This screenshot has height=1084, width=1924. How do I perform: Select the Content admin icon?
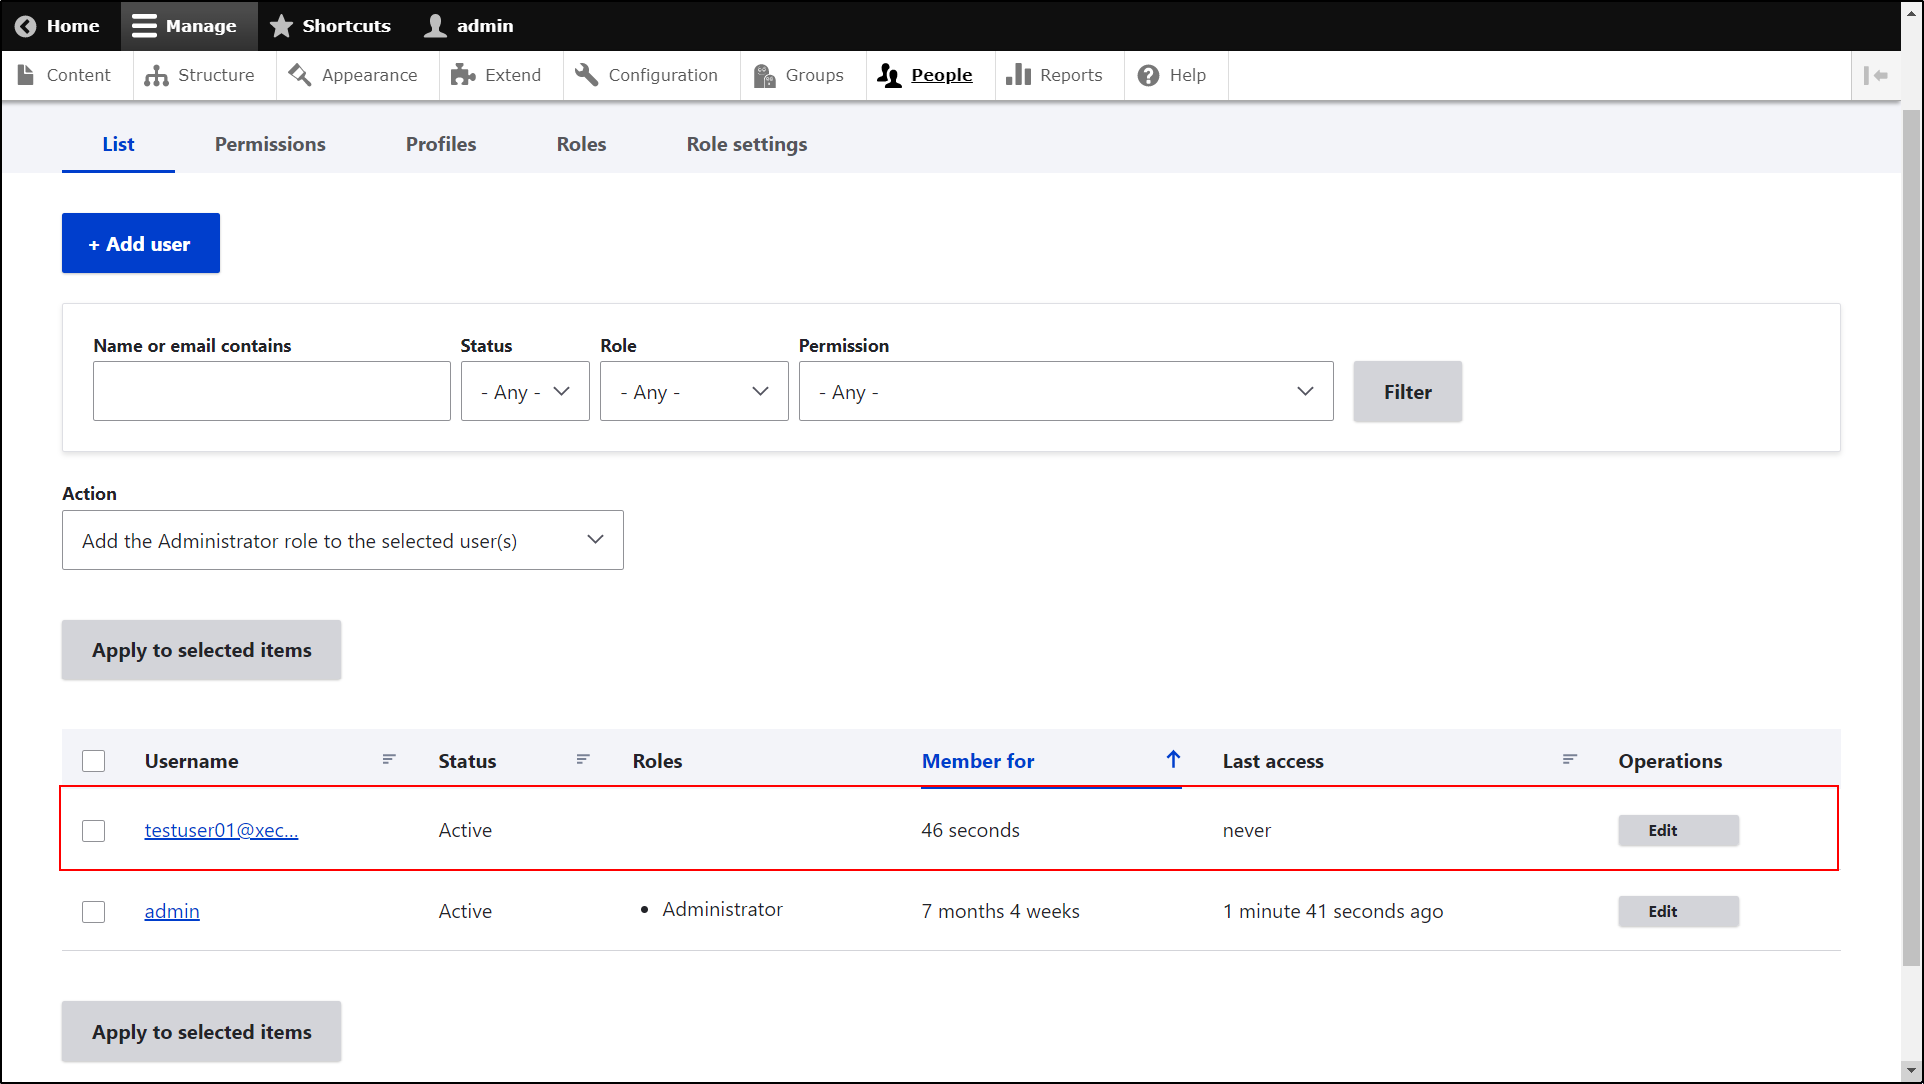pos(27,74)
